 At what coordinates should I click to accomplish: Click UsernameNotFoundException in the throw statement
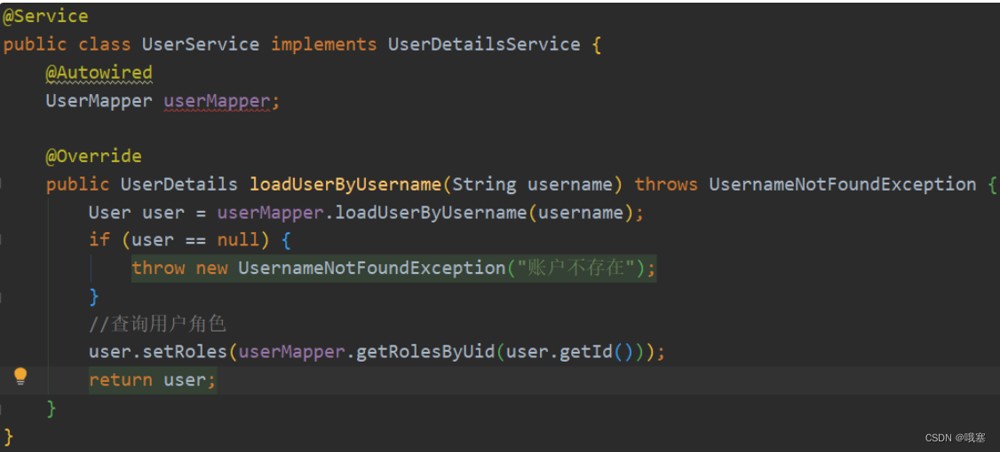point(372,268)
